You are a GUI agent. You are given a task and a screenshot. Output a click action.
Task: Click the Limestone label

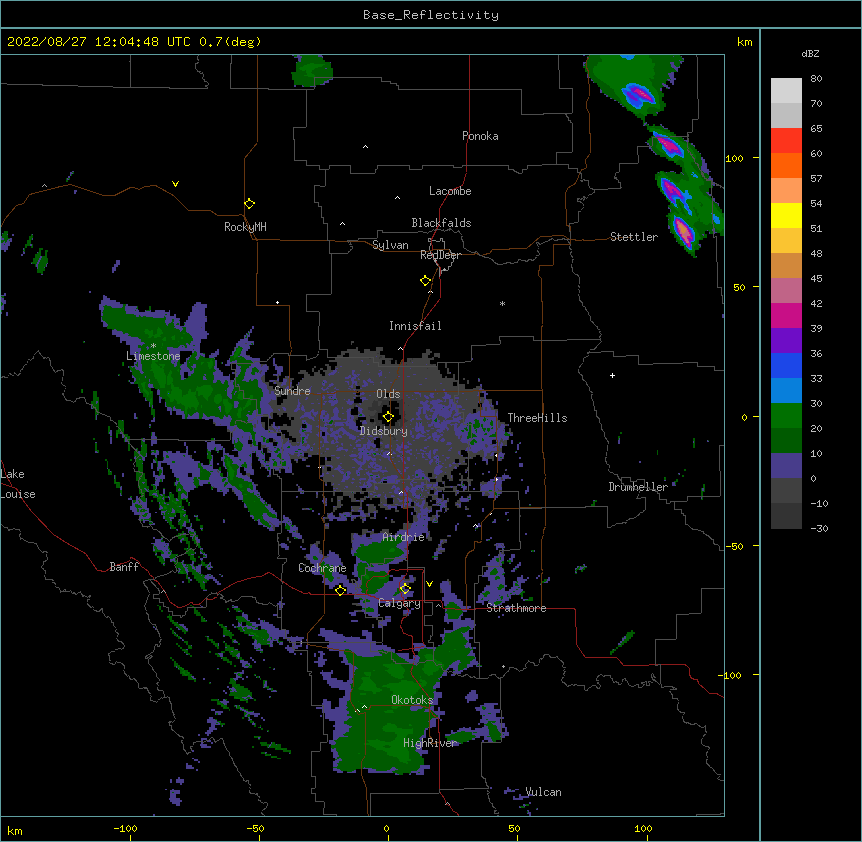coord(153,356)
